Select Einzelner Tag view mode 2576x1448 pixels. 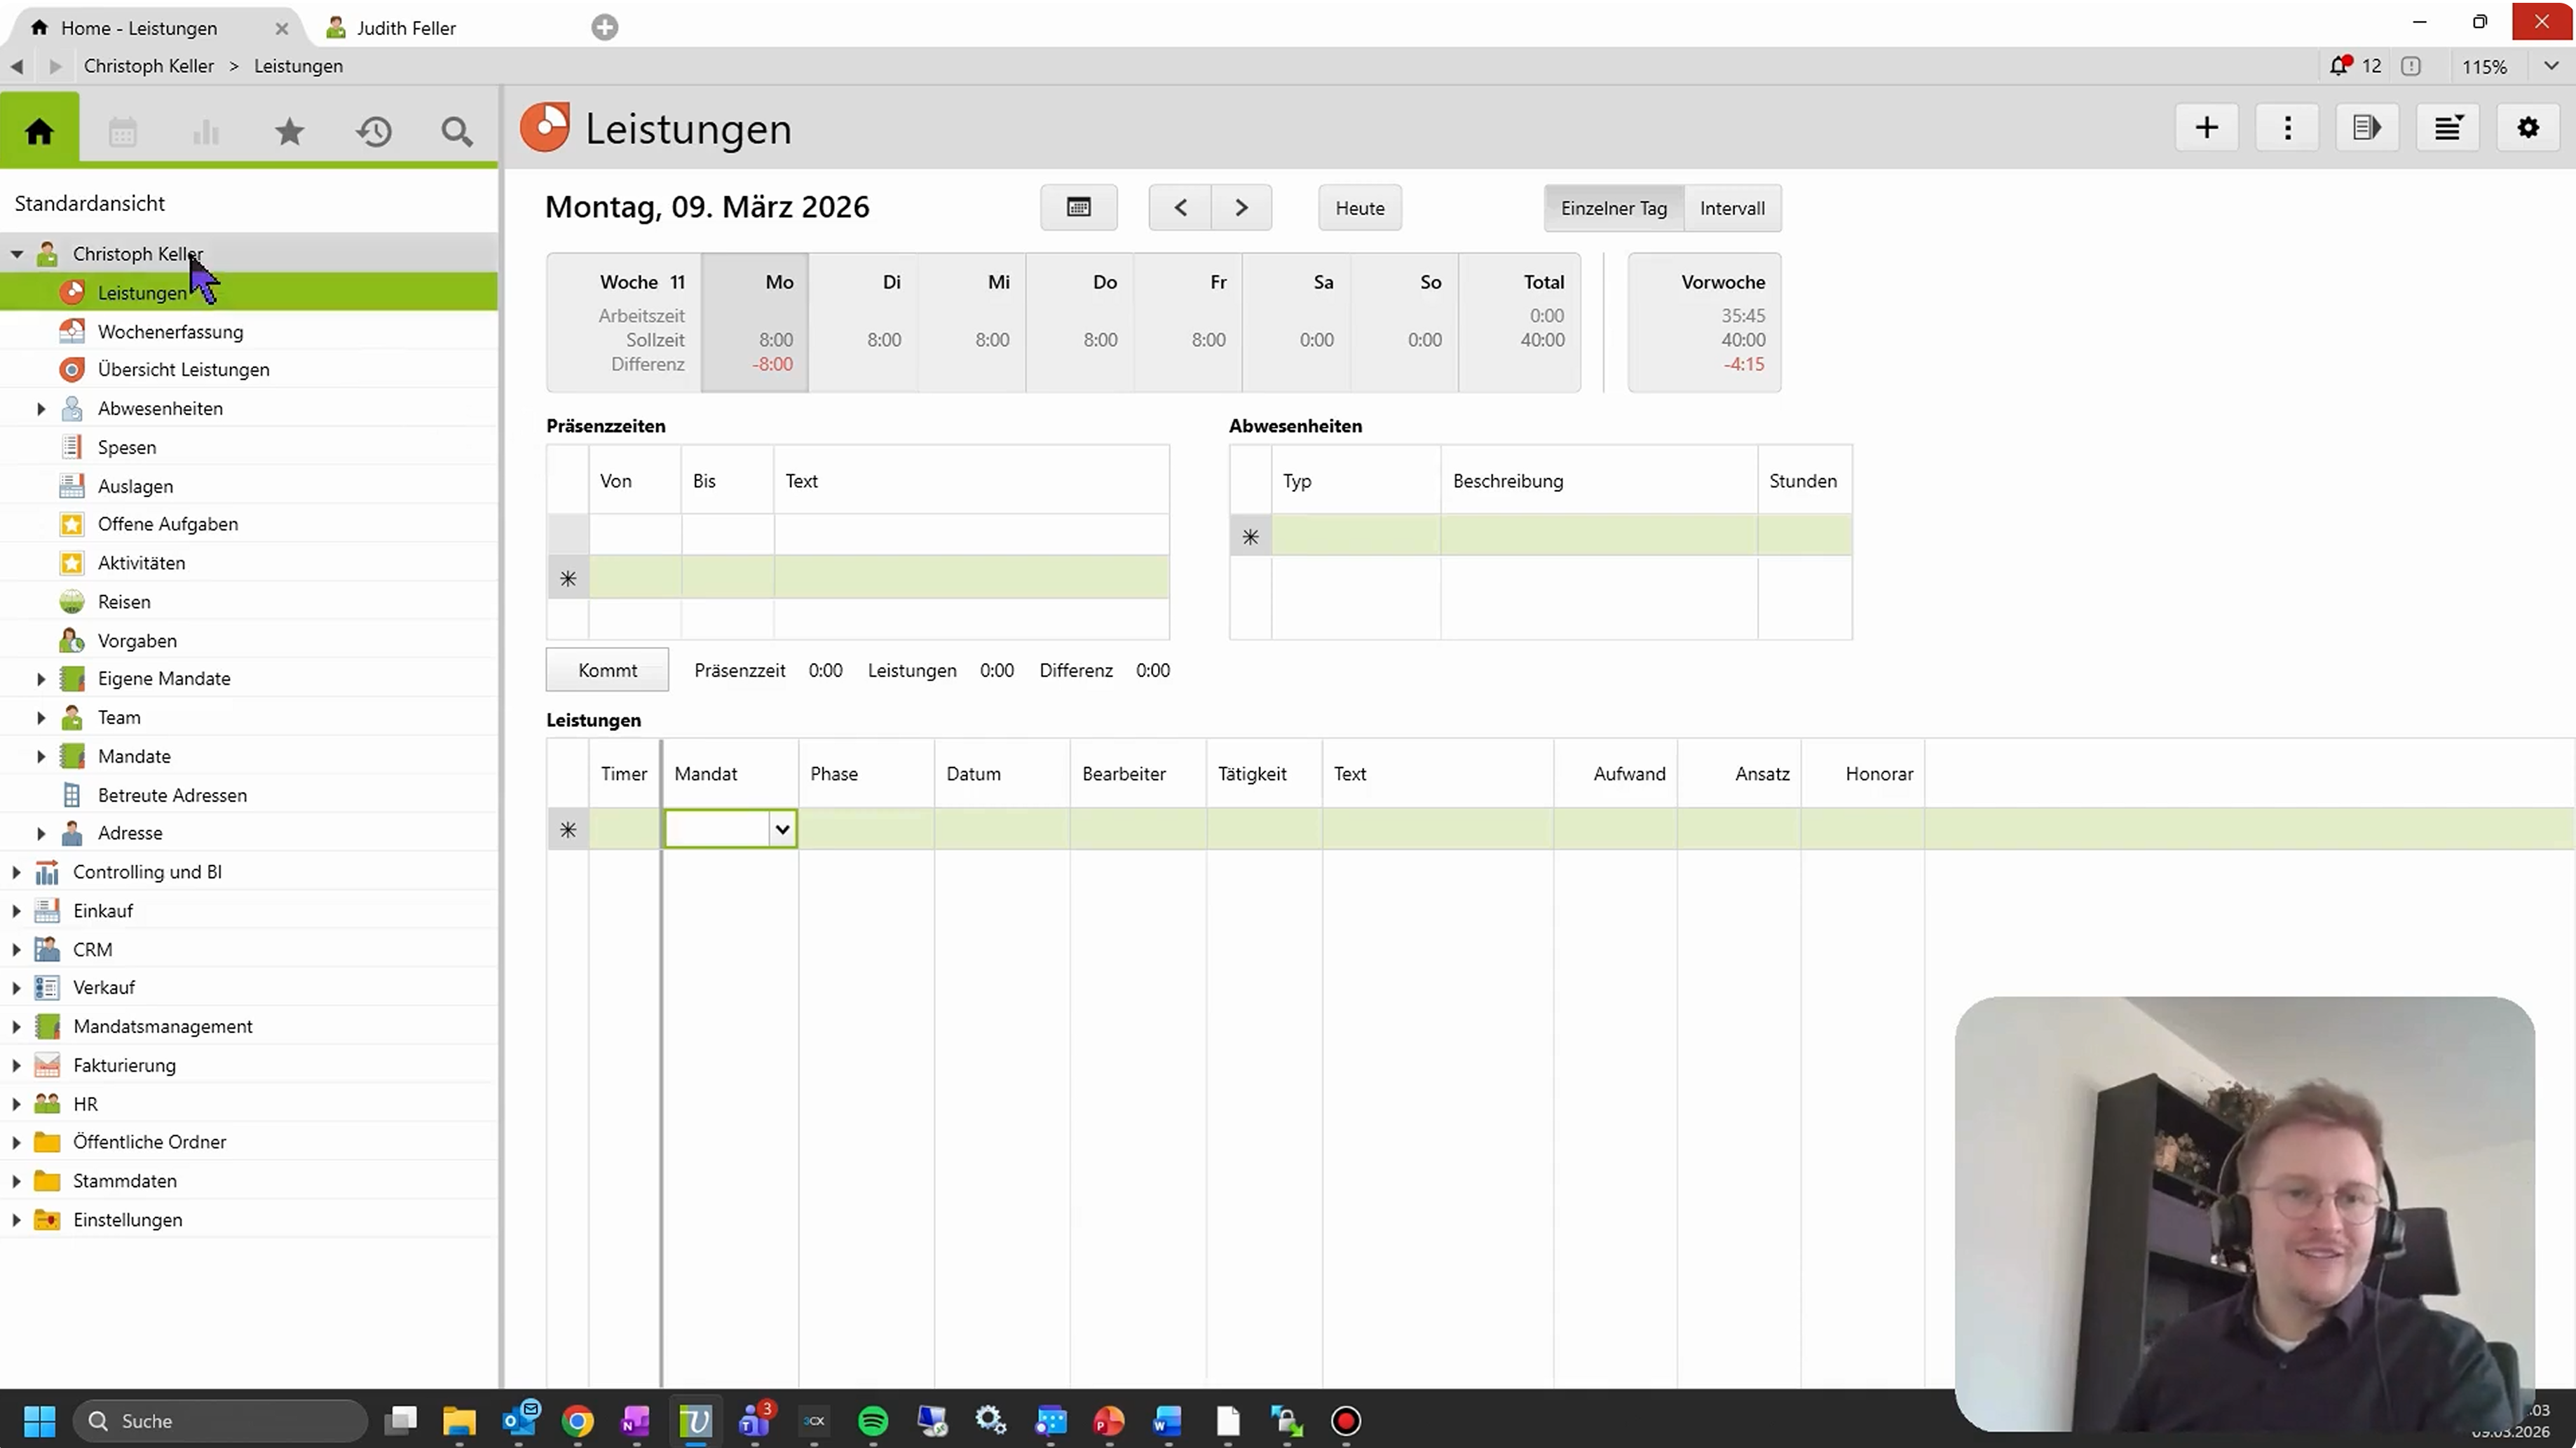(x=1613, y=208)
